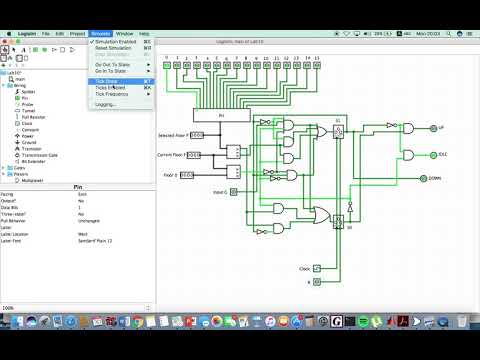Screen dimensions: 480x360
Task: Click Transistor in the component tree
Action: (31, 149)
